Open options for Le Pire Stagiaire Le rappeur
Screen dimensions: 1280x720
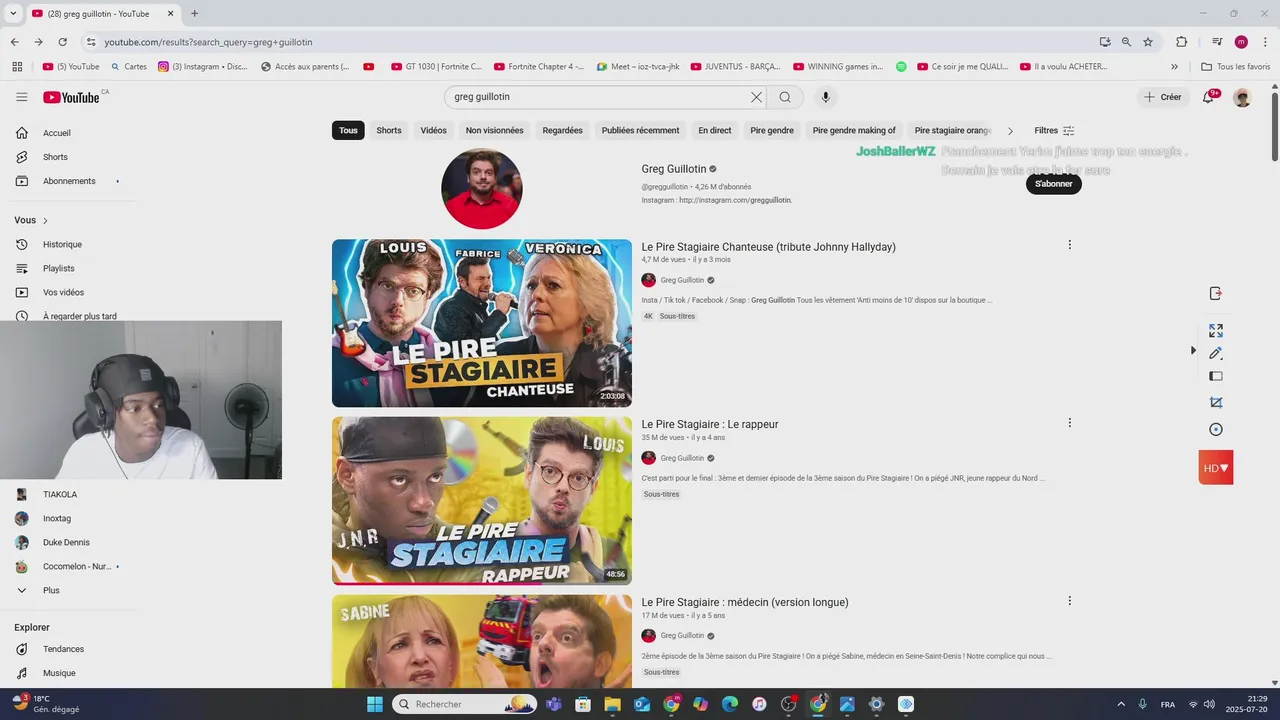pyautogui.click(x=1069, y=423)
